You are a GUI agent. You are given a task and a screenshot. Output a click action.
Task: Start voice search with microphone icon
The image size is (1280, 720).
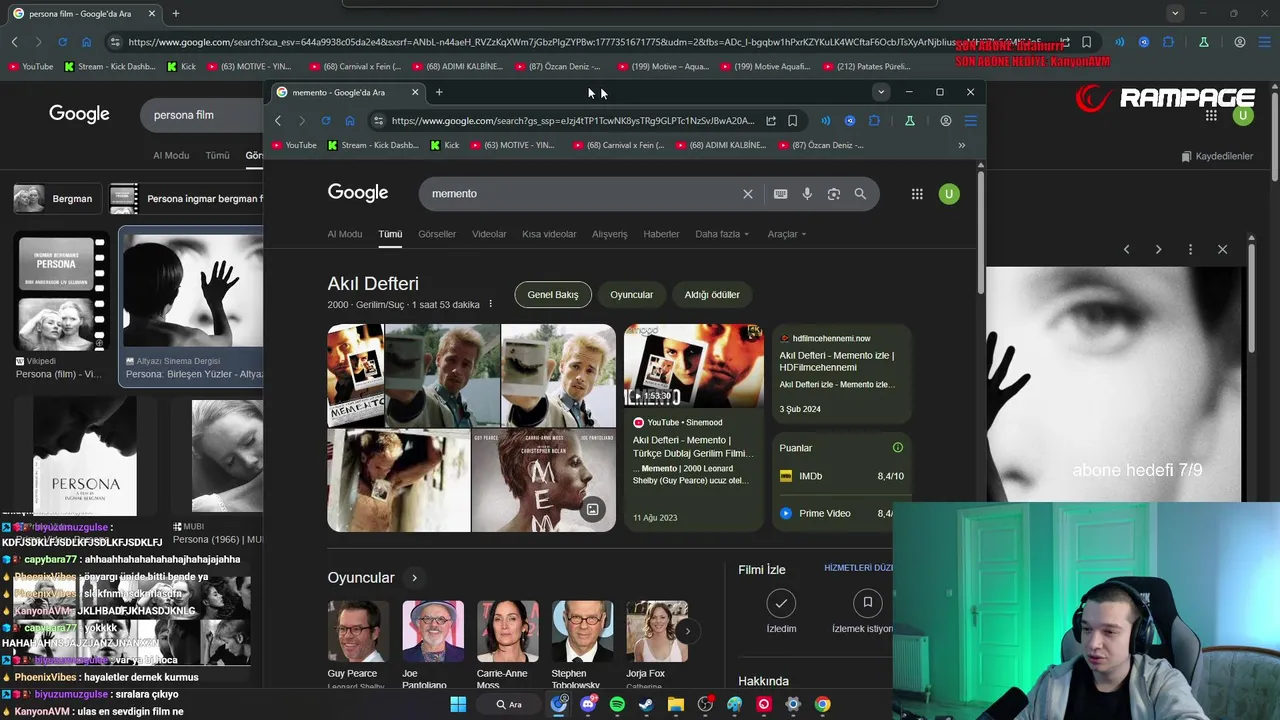807,194
